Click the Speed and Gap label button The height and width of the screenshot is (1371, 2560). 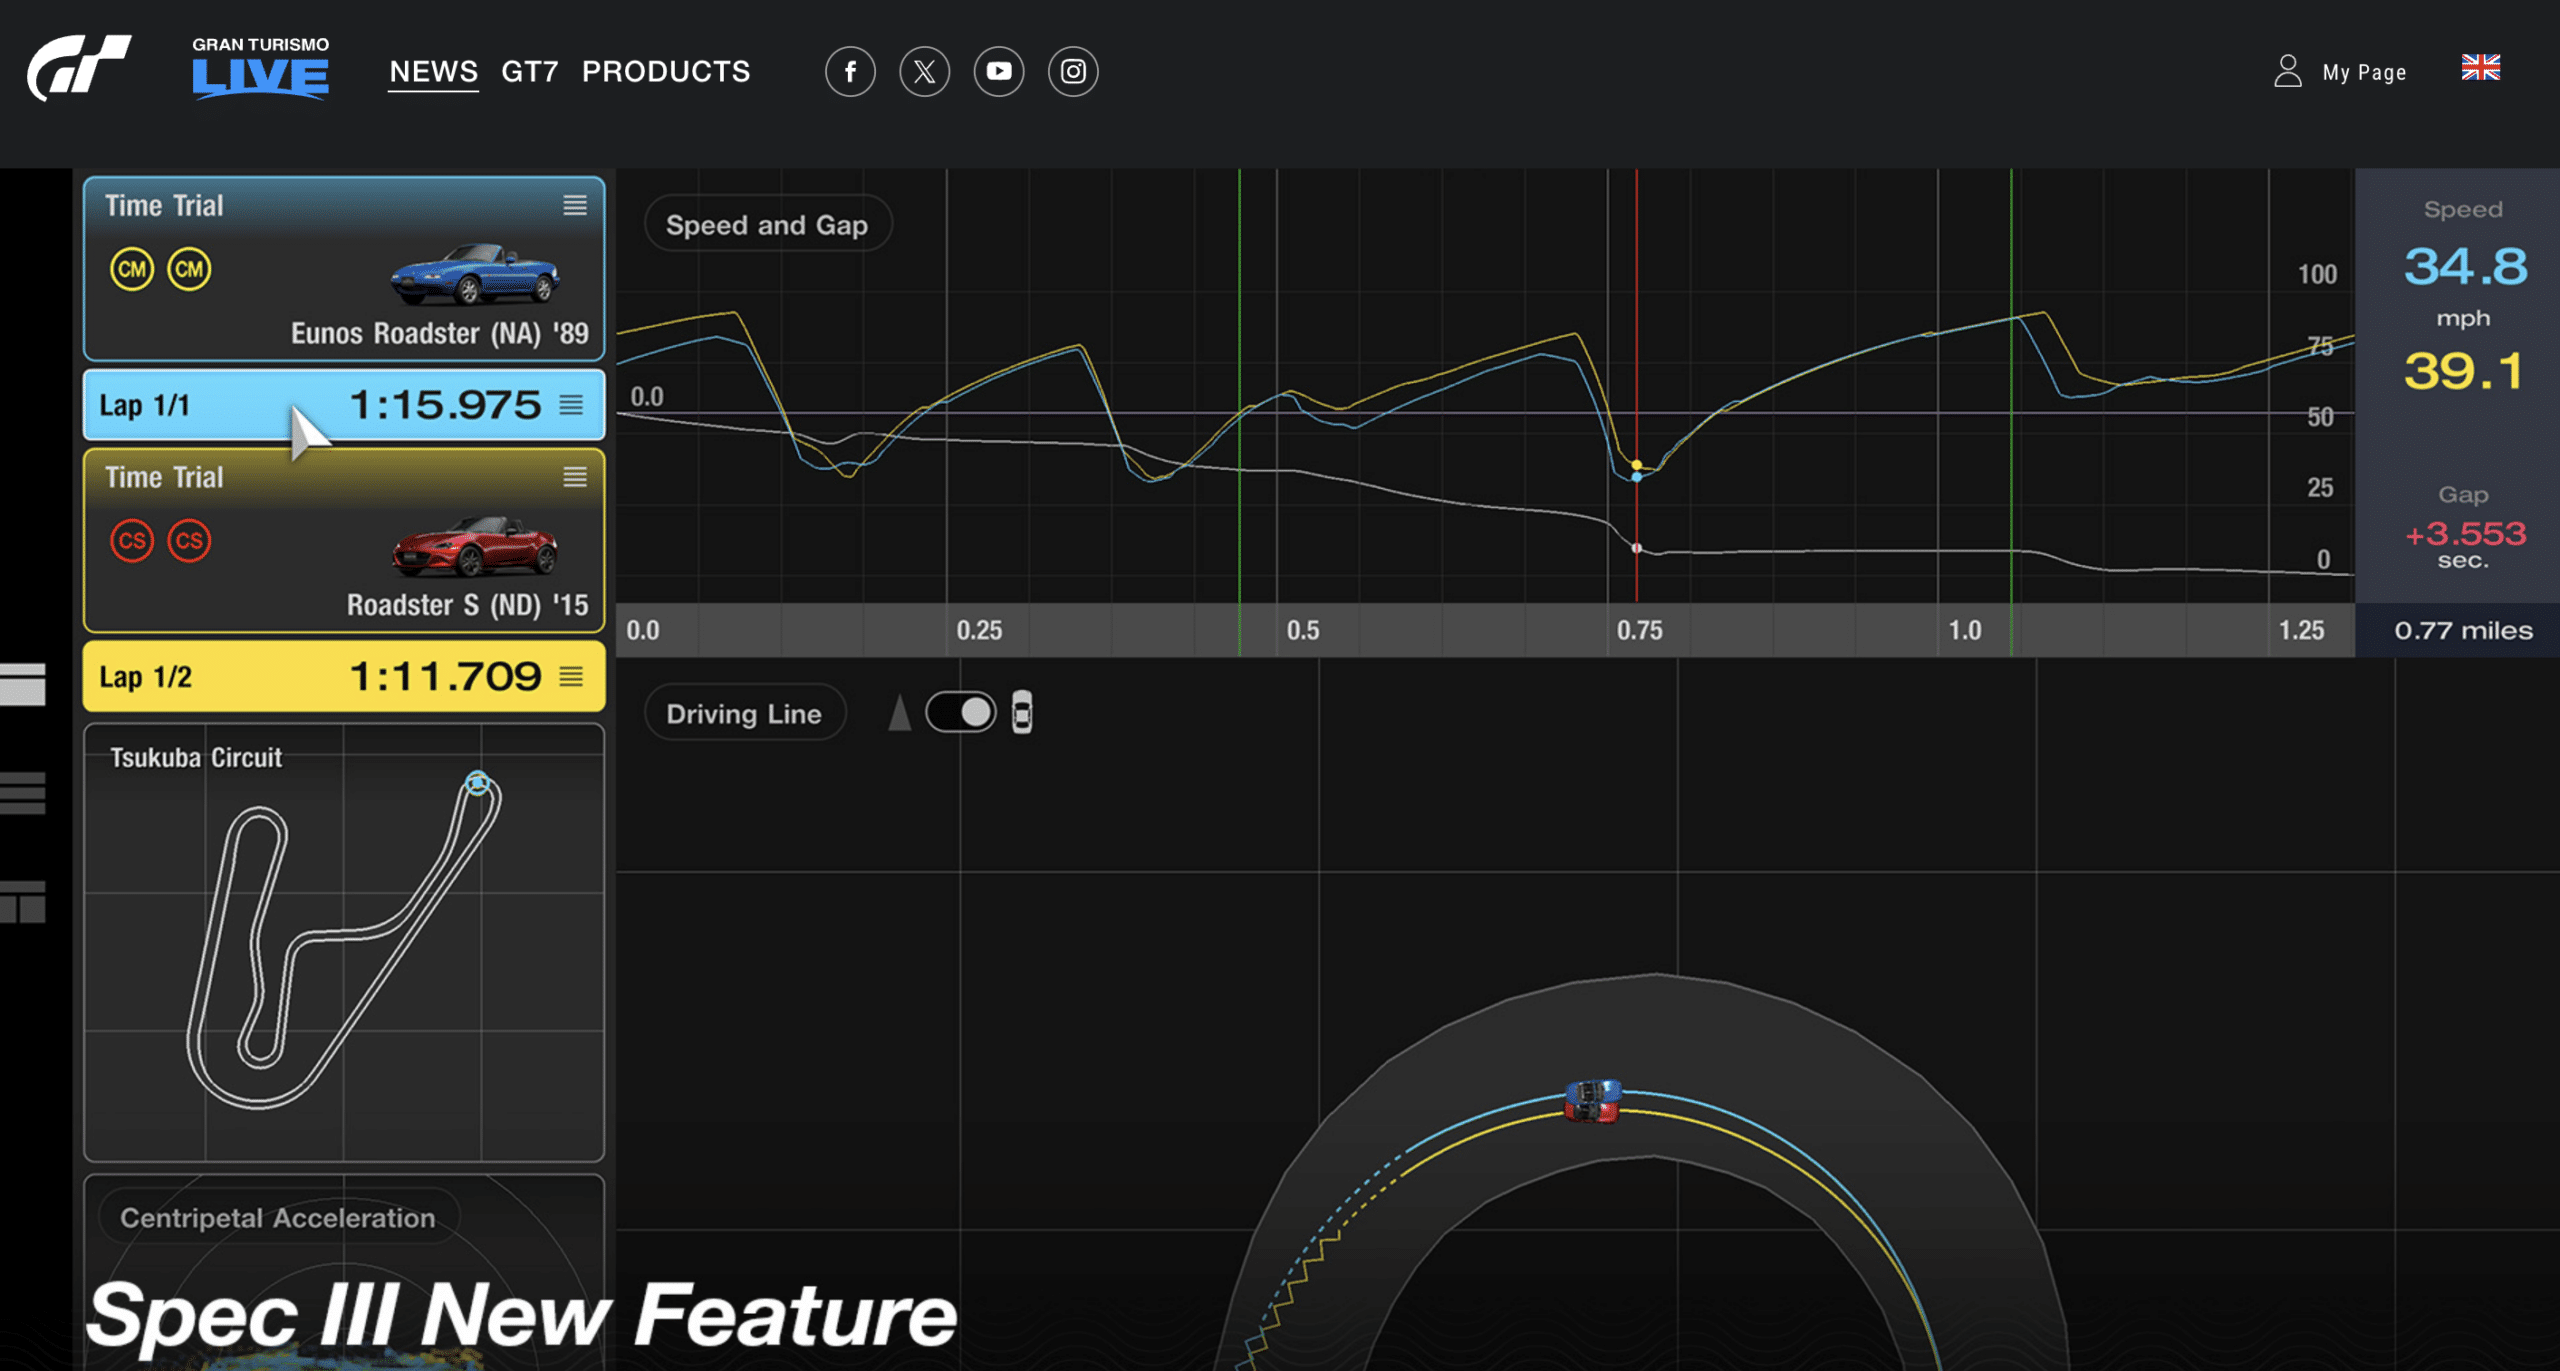(x=766, y=225)
